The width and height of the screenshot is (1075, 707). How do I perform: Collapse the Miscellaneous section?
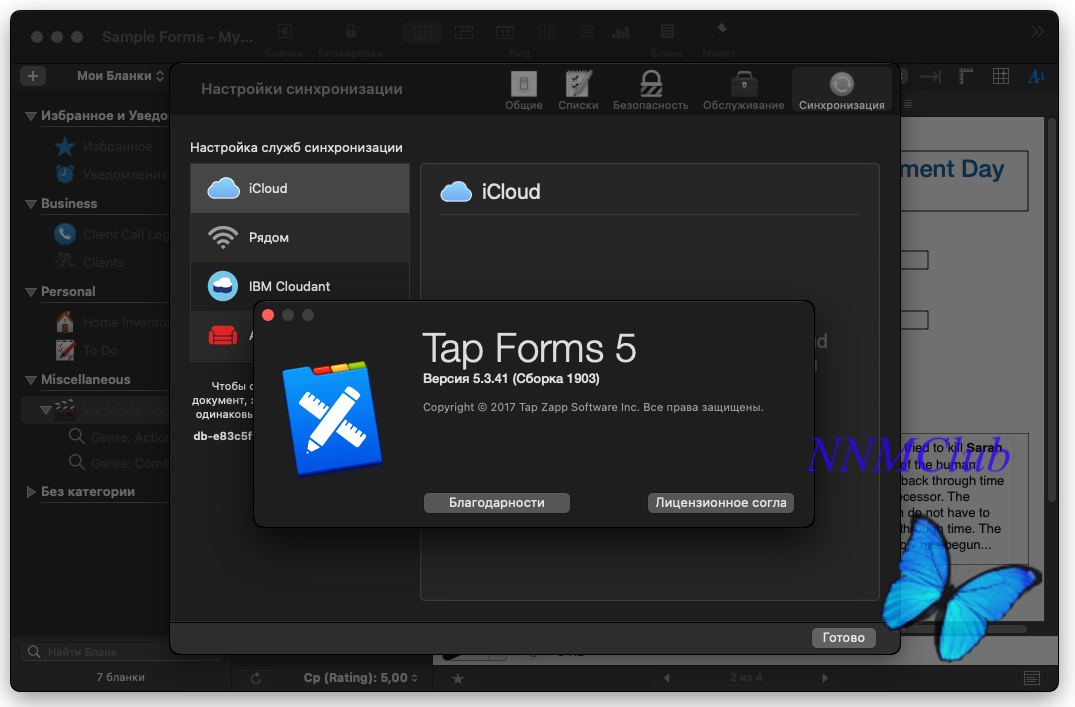tap(30, 379)
